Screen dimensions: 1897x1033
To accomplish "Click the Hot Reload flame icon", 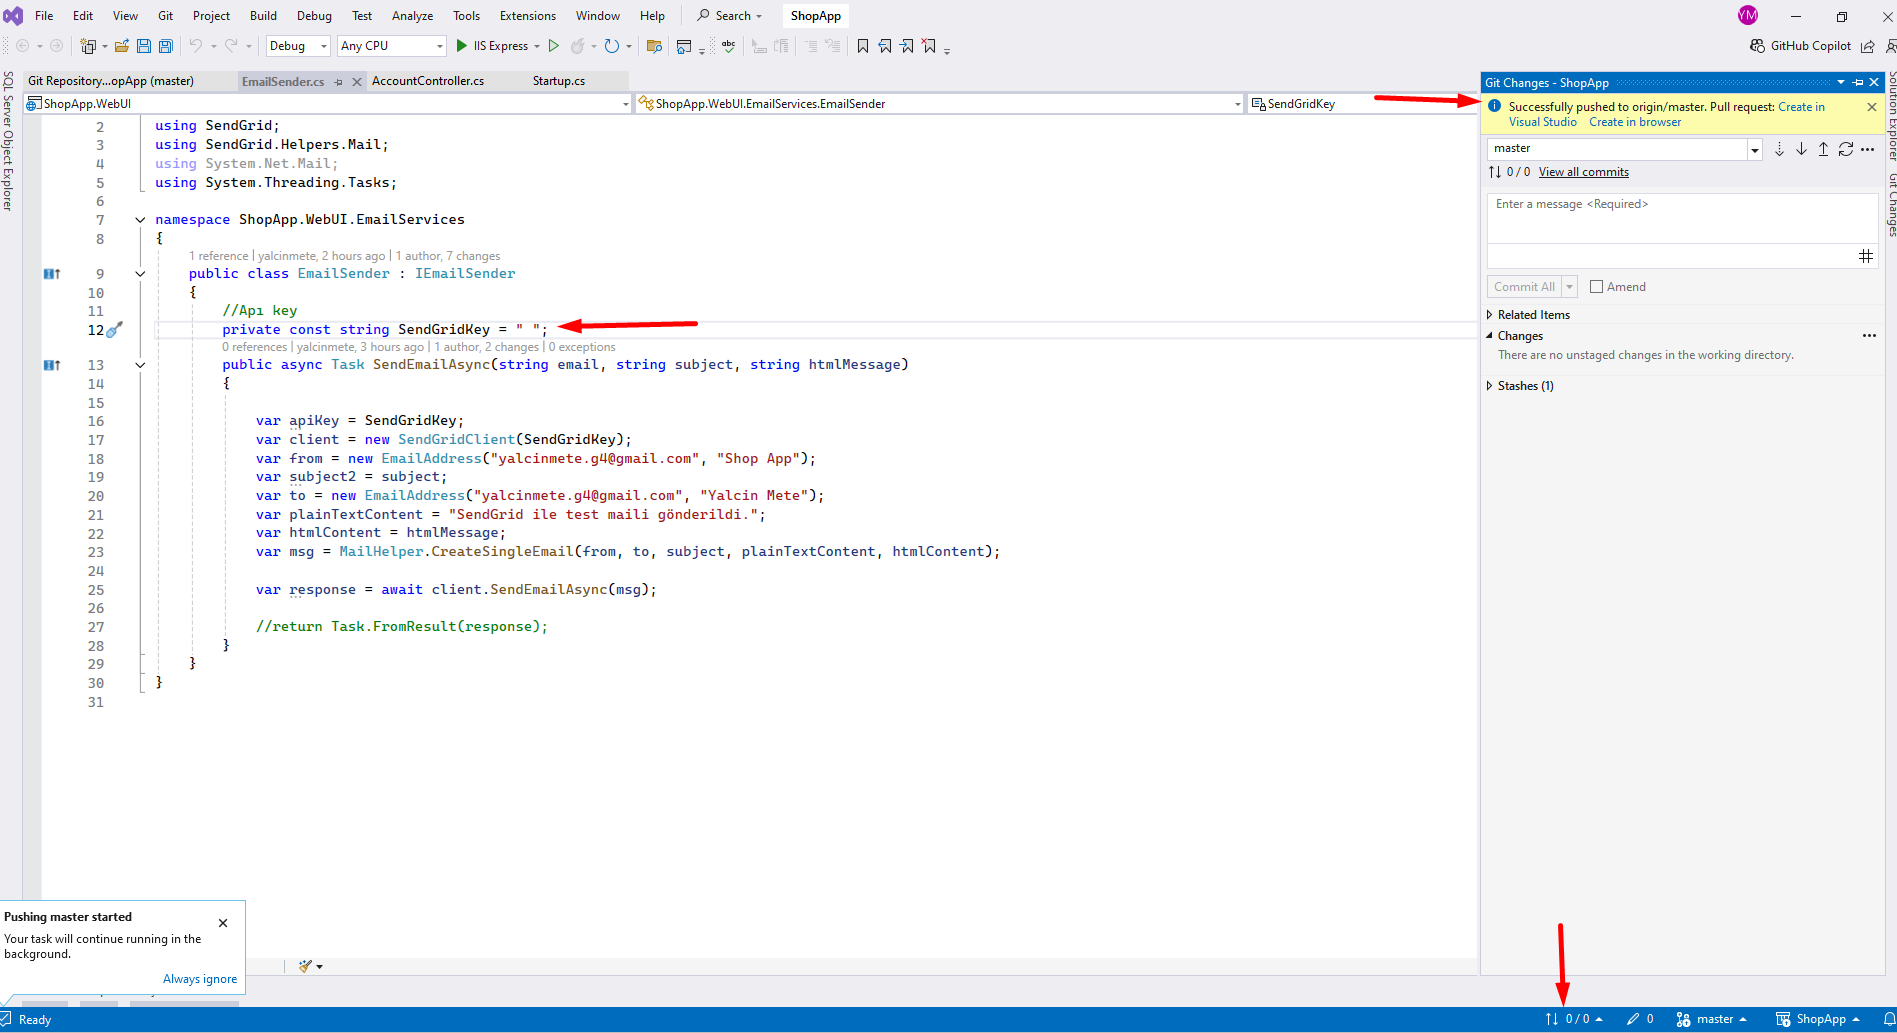I will (577, 46).
